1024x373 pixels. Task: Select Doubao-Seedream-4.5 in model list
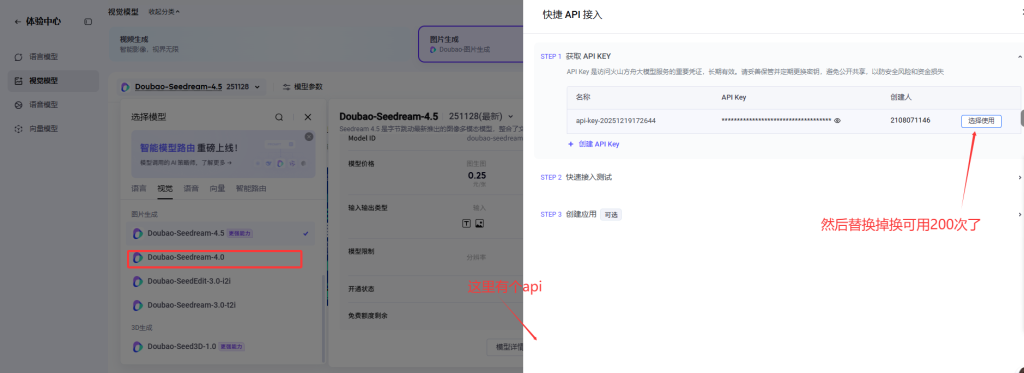[x=221, y=233]
